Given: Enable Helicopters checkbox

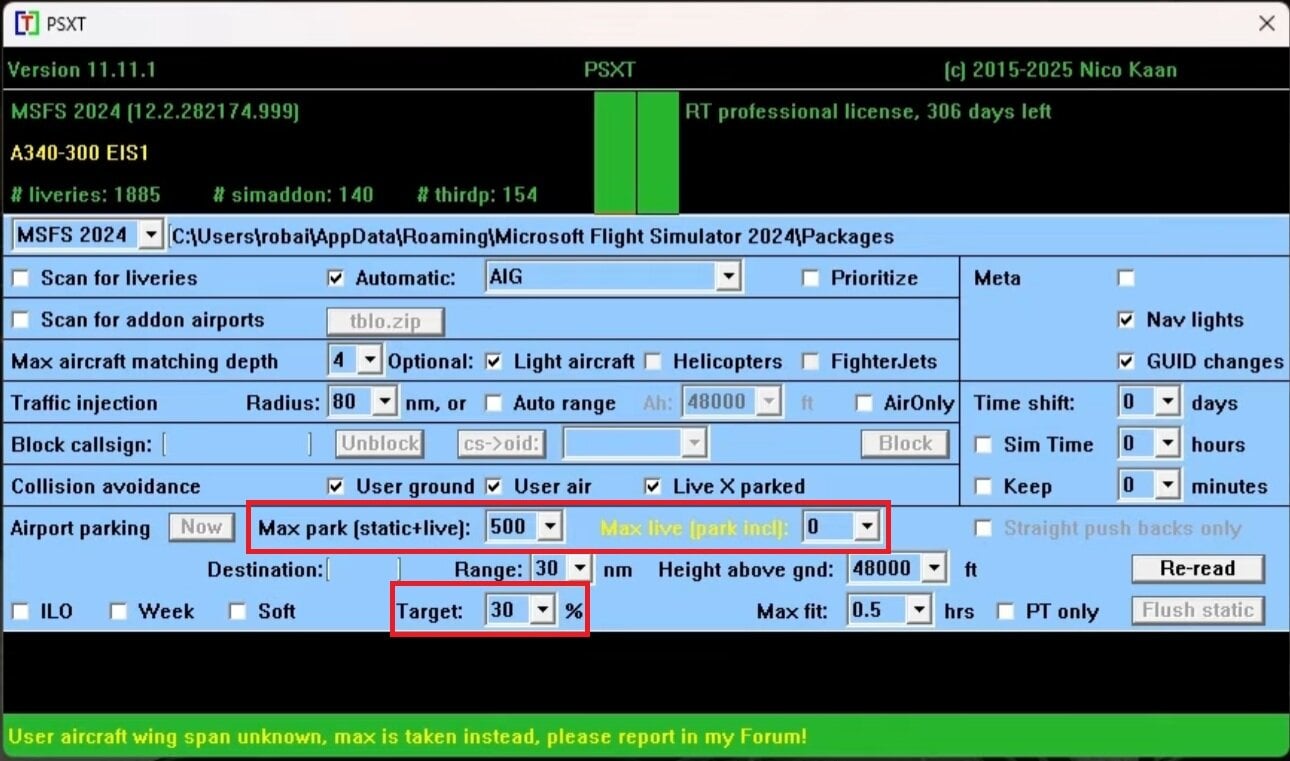Looking at the screenshot, I should [653, 361].
